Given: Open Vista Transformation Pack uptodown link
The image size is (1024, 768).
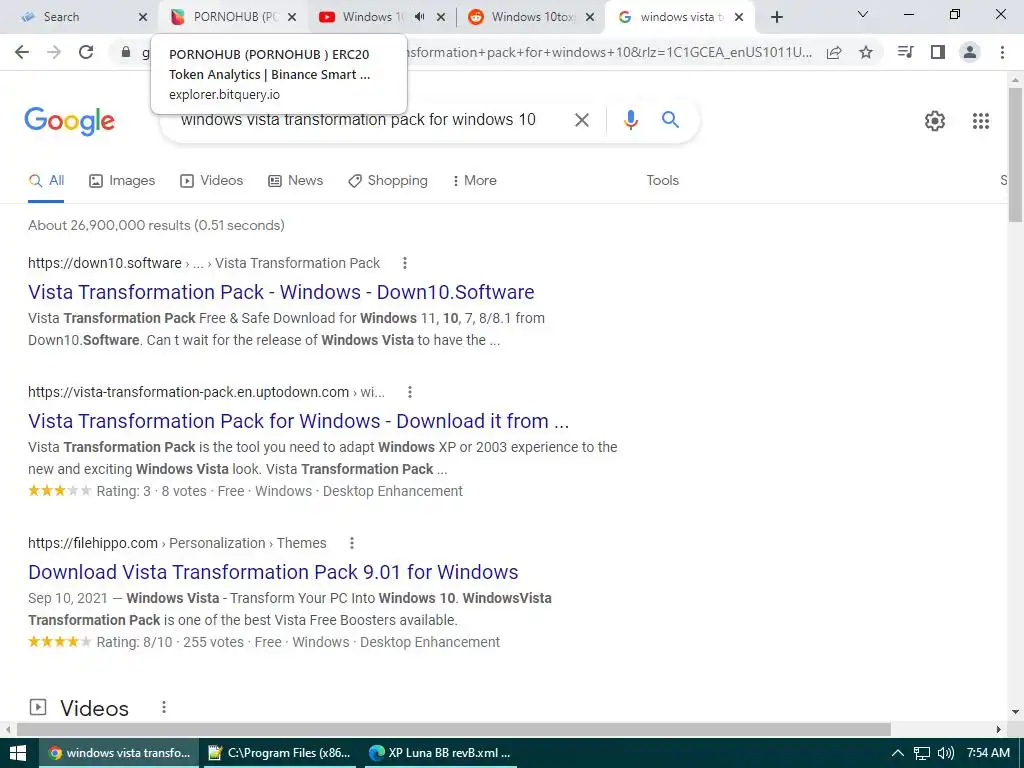Looking at the screenshot, I should (x=298, y=421).
